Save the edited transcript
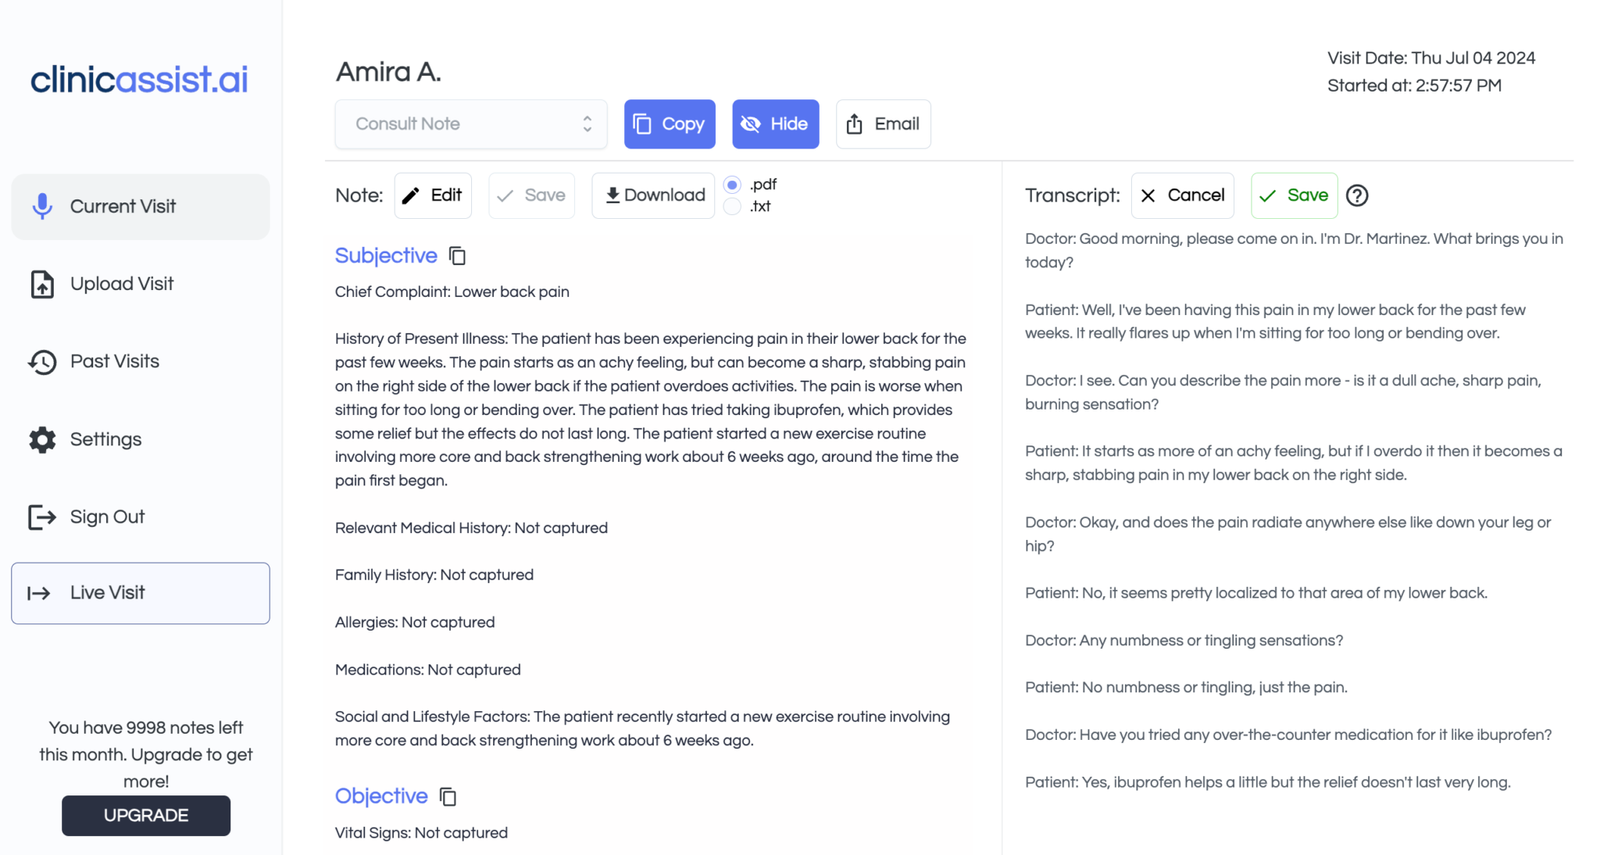Screen dimensions: 1600x855 1294,195
